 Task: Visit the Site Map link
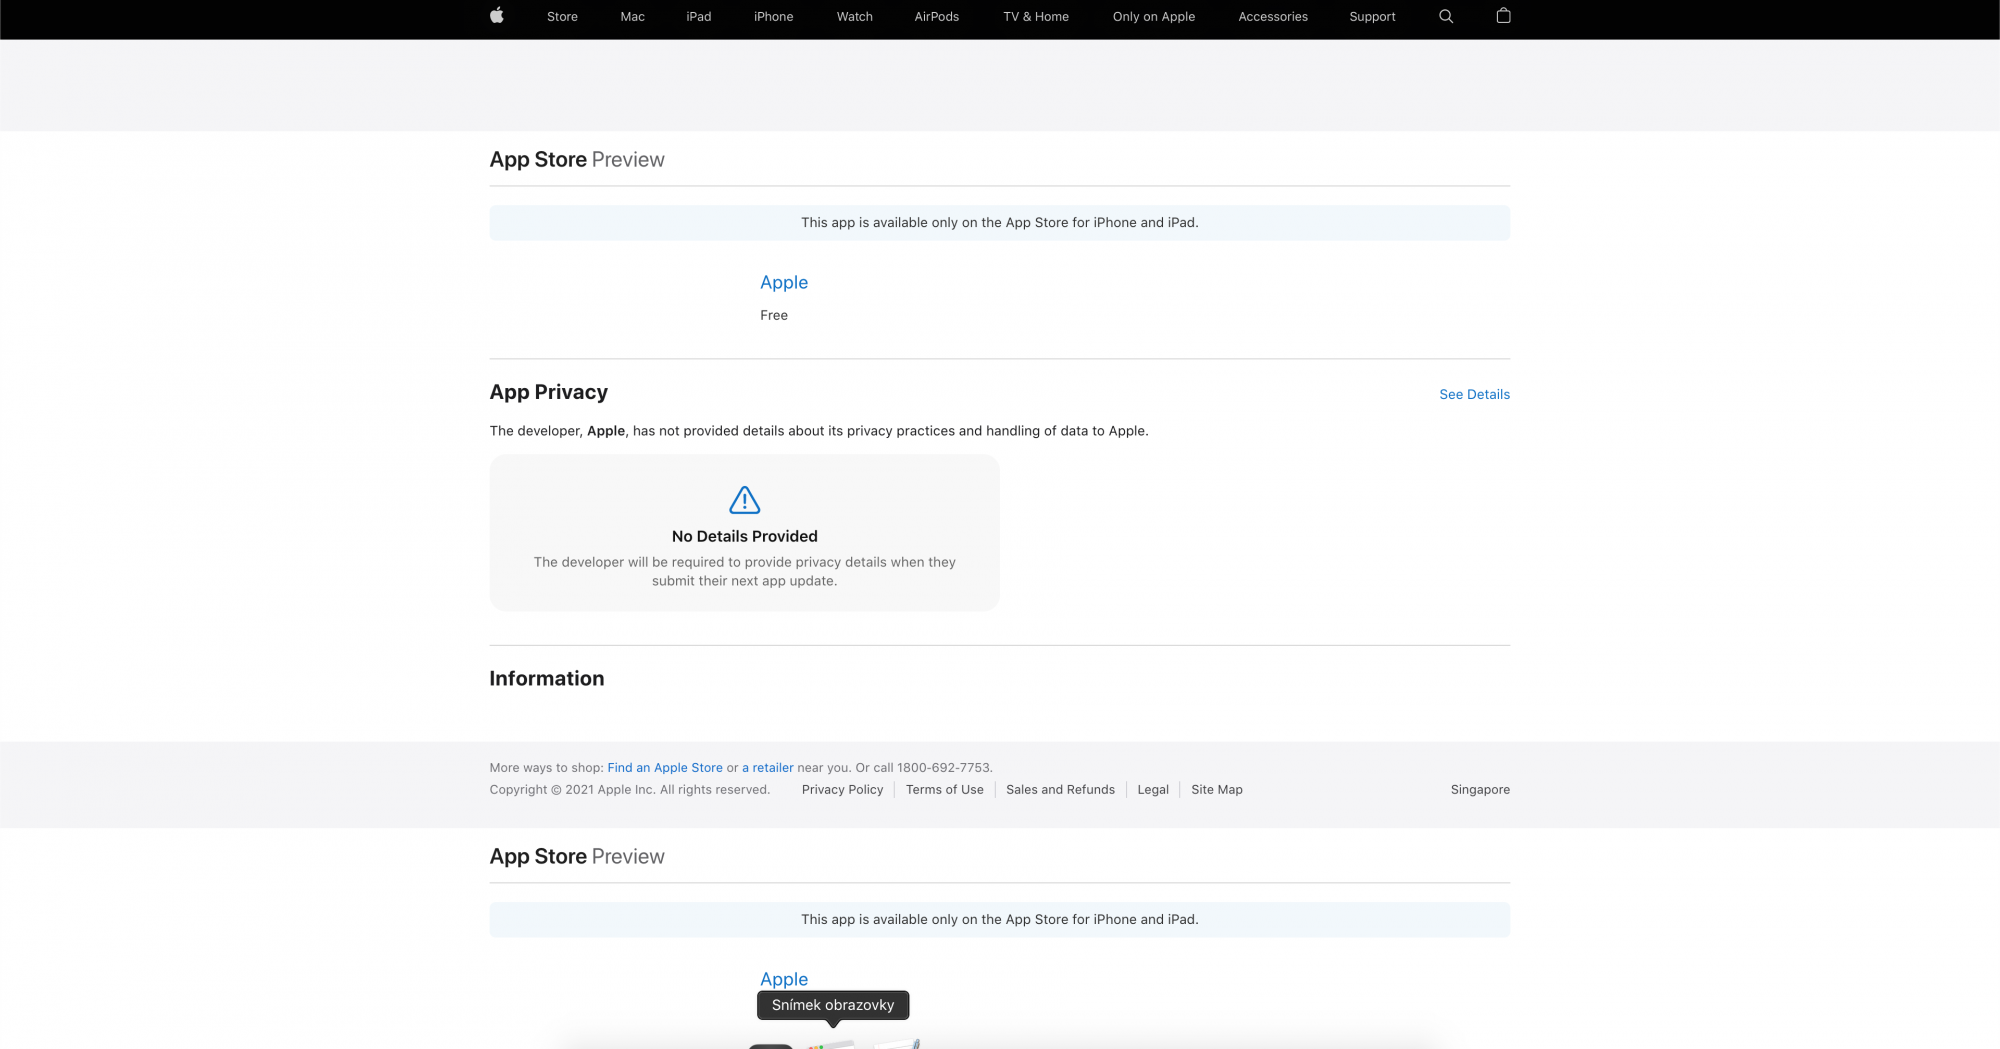pos(1217,790)
